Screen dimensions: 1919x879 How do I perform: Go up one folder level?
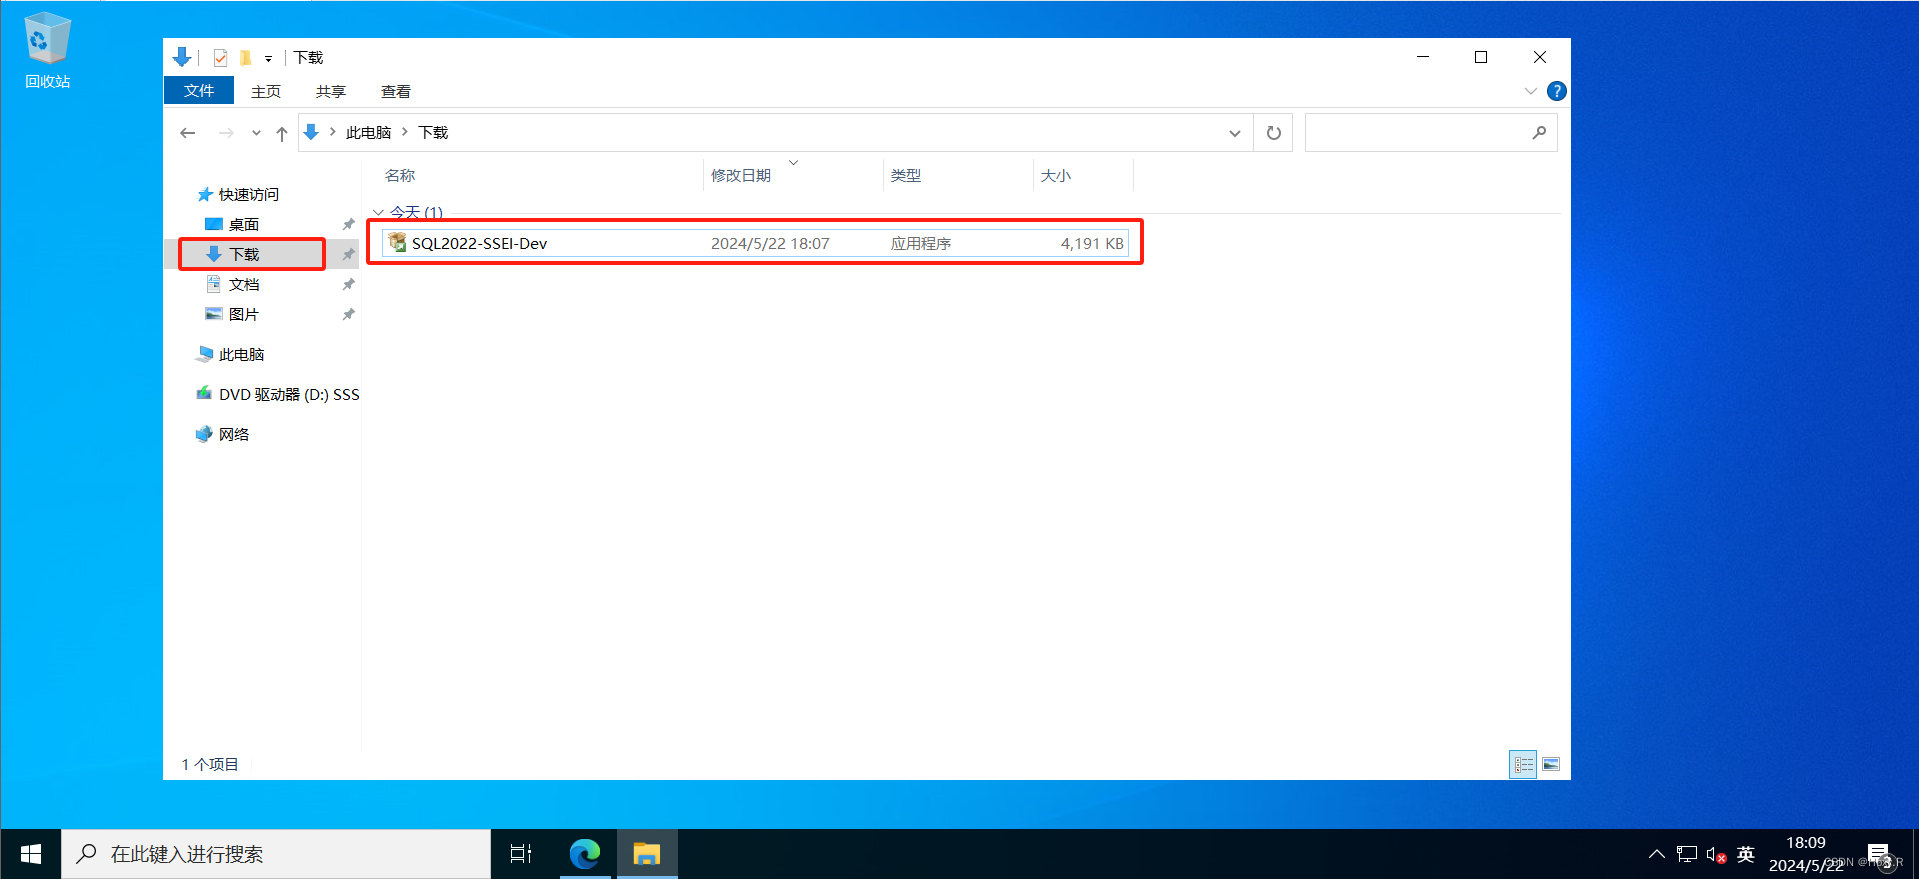pos(282,133)
